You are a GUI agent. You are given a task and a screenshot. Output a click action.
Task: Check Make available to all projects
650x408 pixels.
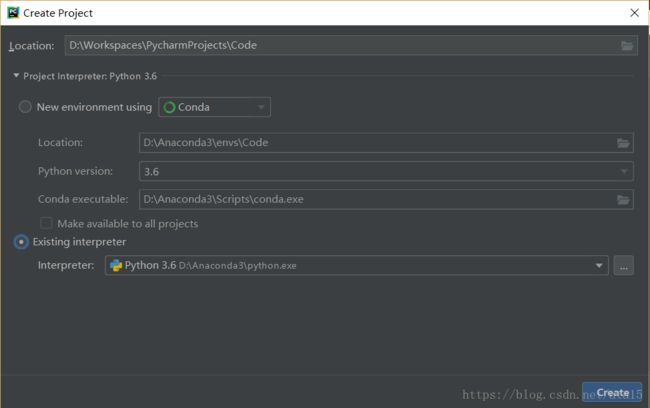point(46,223)
